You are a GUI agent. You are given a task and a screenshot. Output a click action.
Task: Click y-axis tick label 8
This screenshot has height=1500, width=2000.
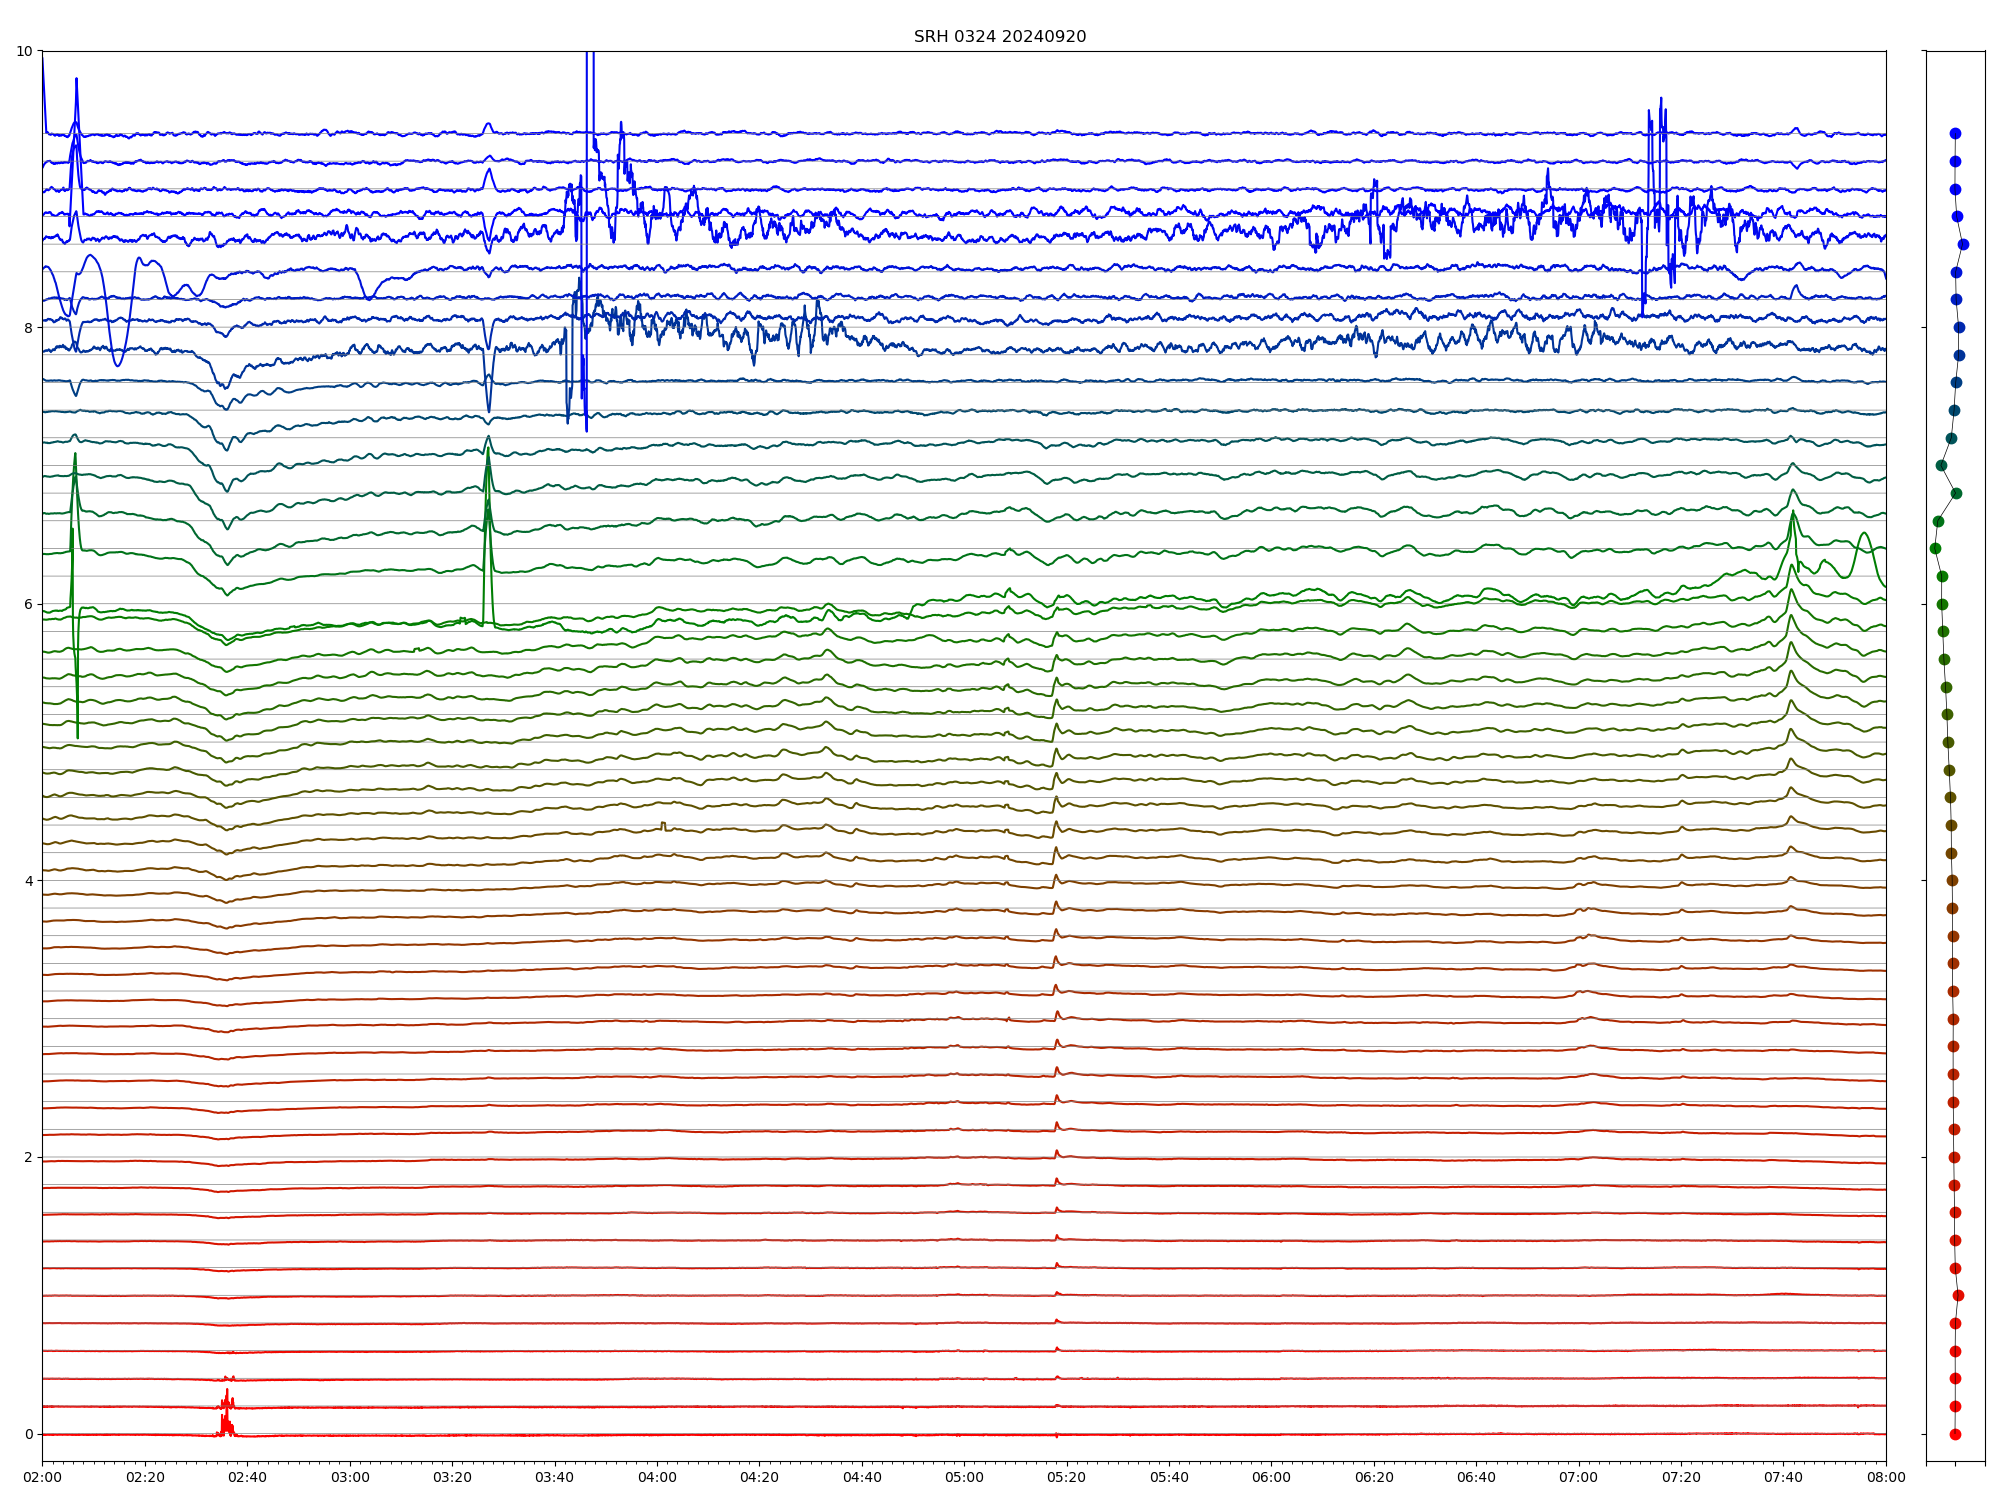[x=28, y=328]
